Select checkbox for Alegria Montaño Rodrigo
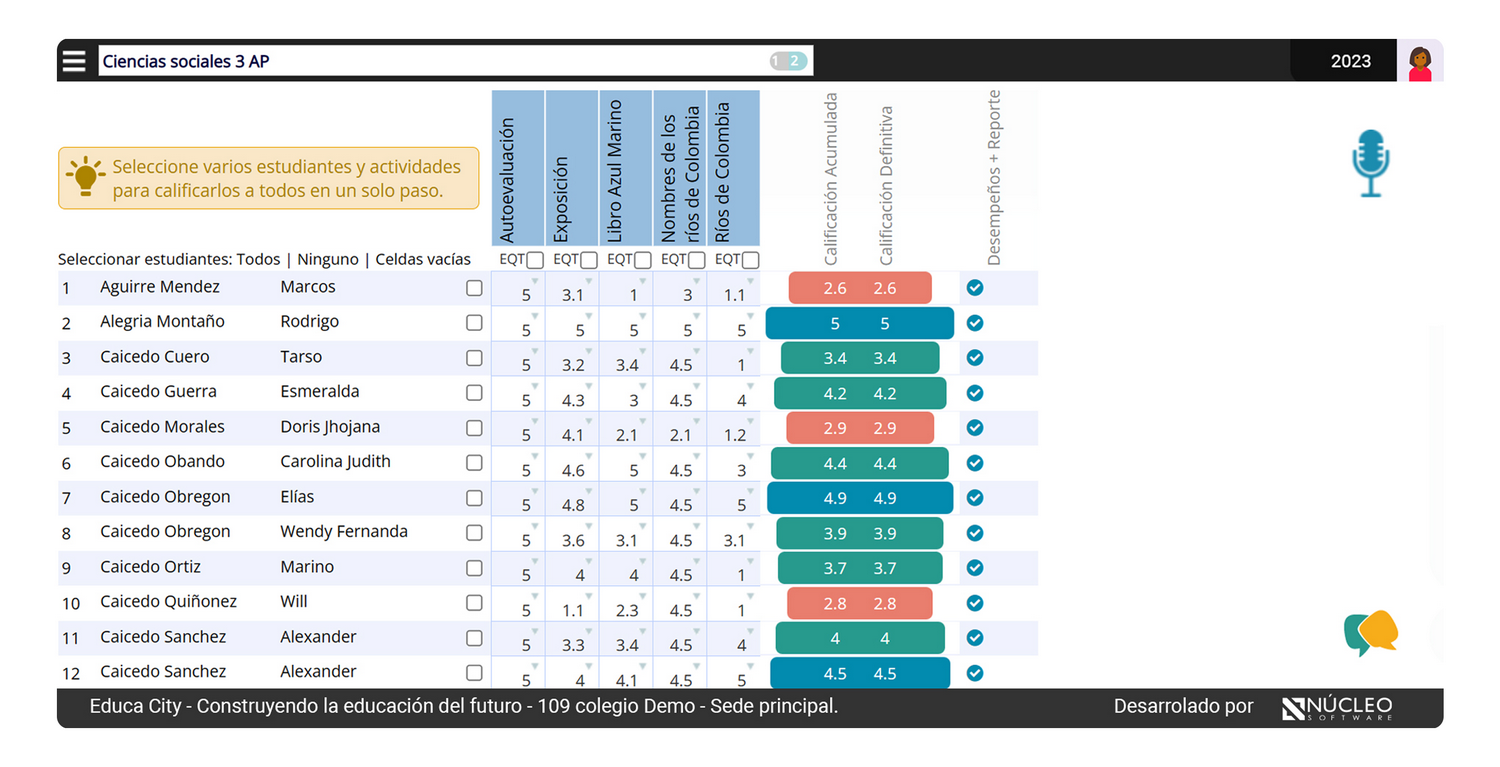 tap(474, 323)
